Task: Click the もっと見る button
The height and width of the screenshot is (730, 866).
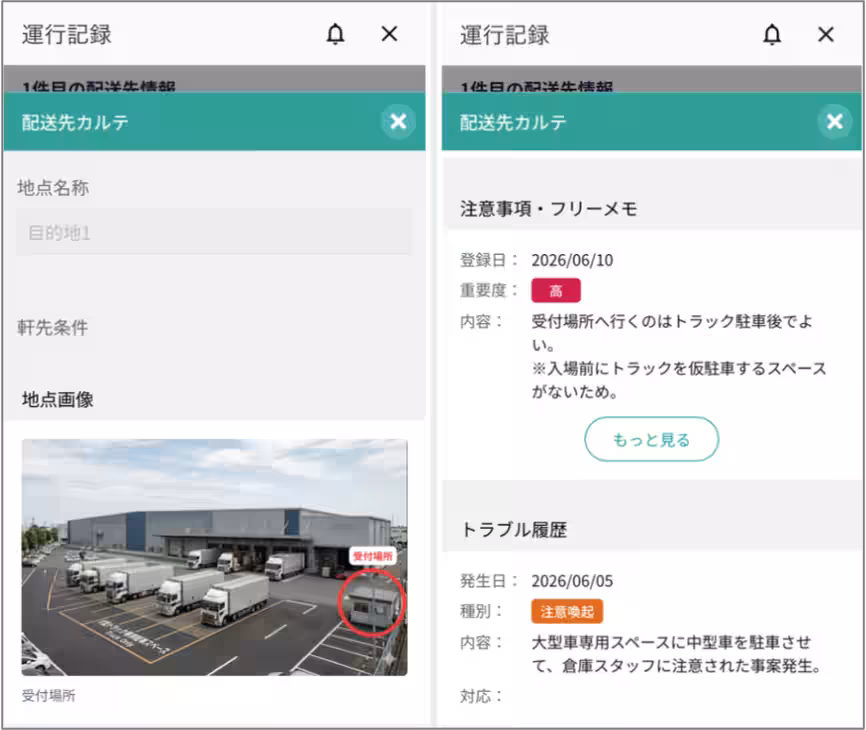Action: pos(652,440)
